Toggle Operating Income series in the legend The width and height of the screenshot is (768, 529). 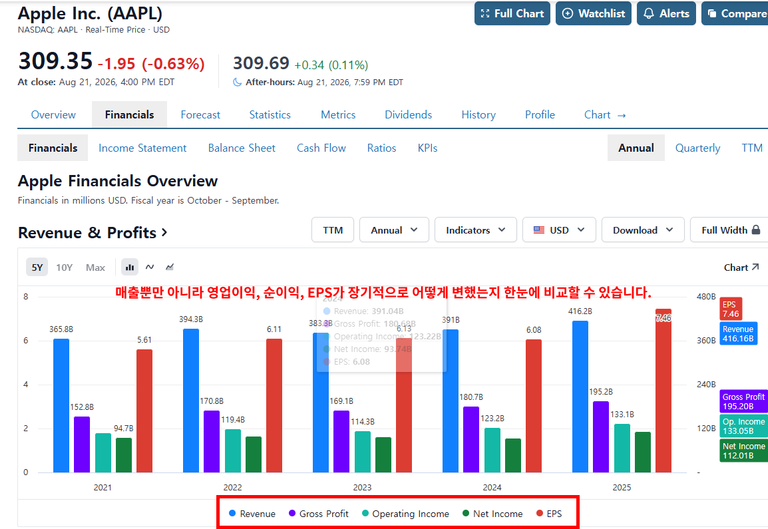[405, 513]
